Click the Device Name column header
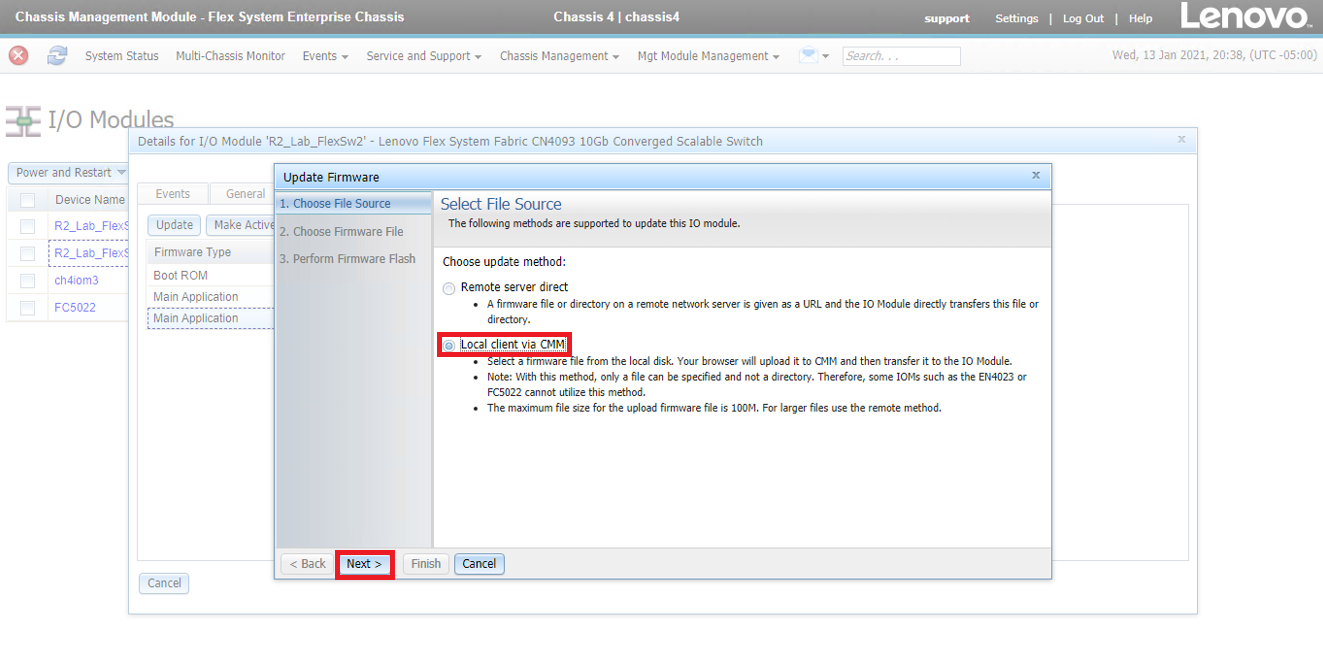The height and width of the screenshot is (648, 1323). click(x=90, y=200)
